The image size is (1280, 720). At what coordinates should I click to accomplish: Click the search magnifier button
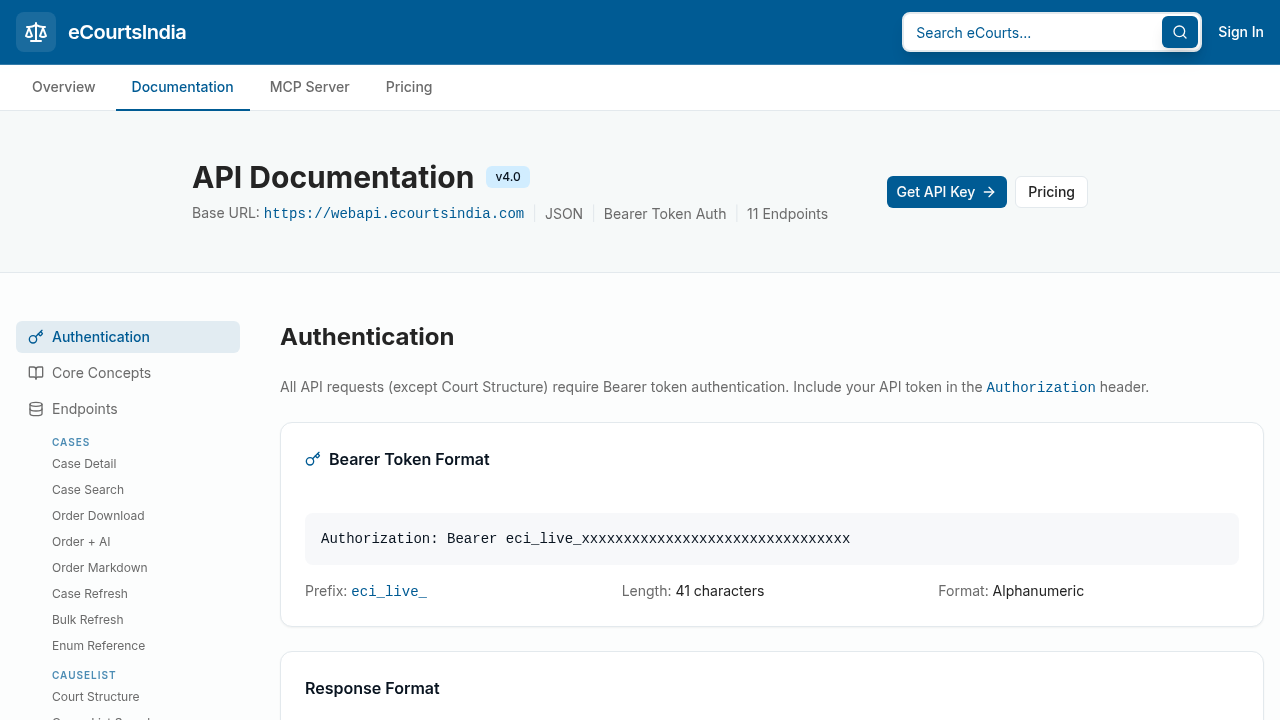(x=1180, y=32)
